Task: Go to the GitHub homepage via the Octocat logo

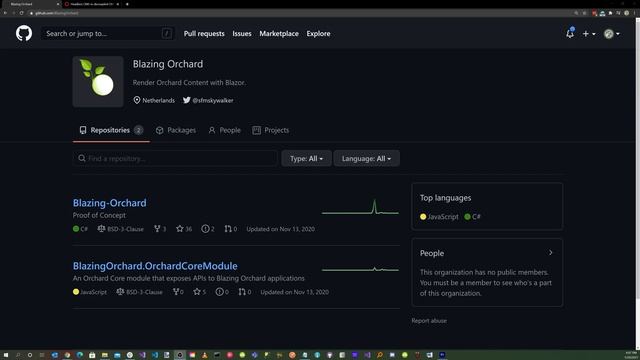Action: point(24,33)
